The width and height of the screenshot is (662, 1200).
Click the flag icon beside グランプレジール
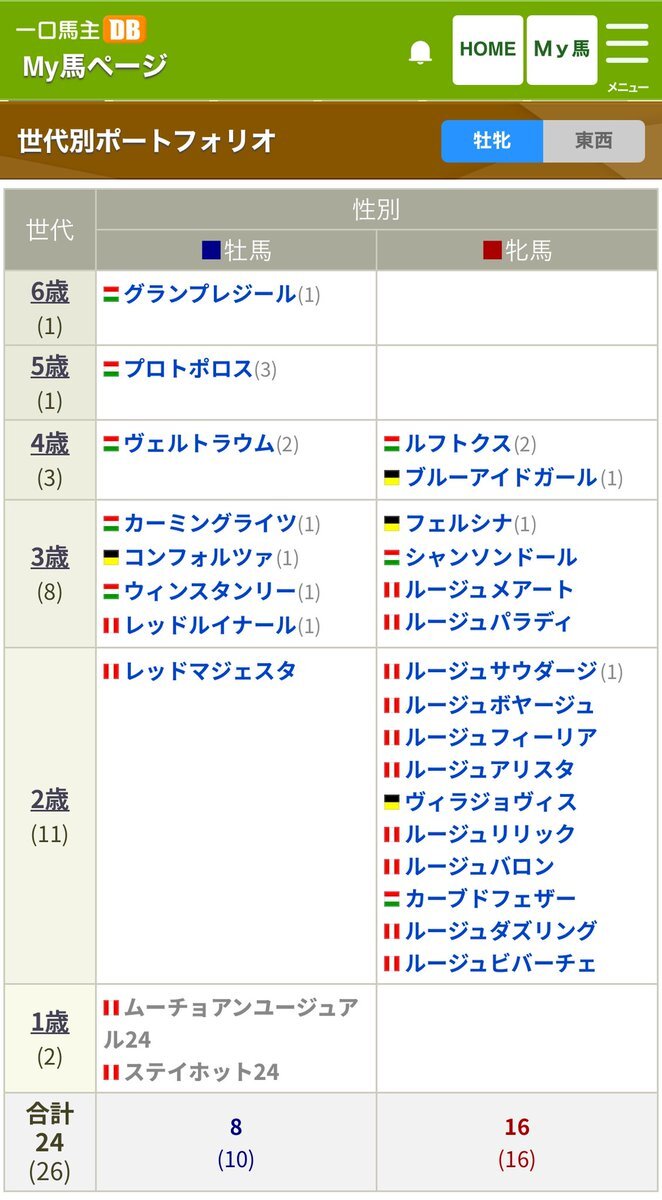pyautogui.click(x=111, y=295)
